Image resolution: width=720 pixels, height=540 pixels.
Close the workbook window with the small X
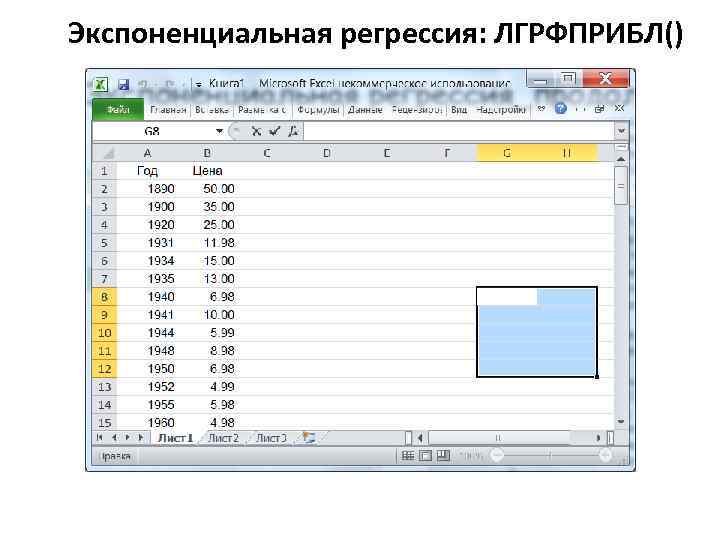[619, 109]
